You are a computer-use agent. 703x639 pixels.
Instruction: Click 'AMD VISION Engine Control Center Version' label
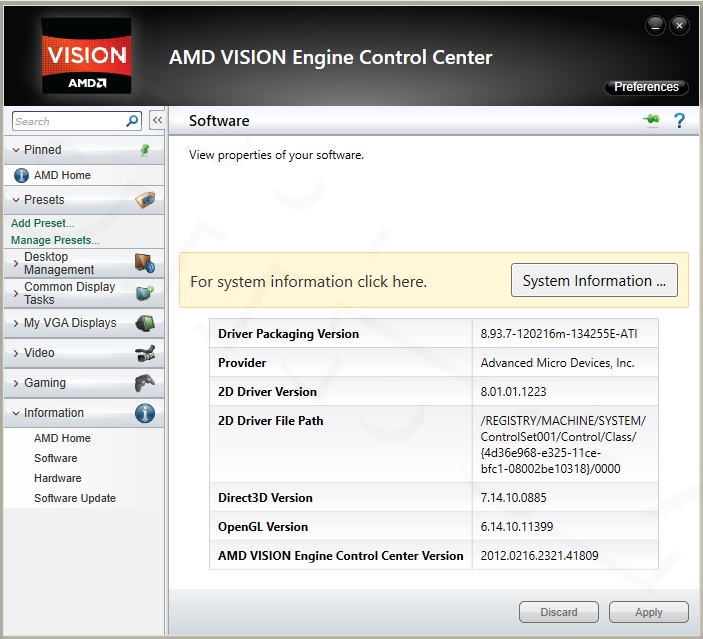[x=341, y=556]
